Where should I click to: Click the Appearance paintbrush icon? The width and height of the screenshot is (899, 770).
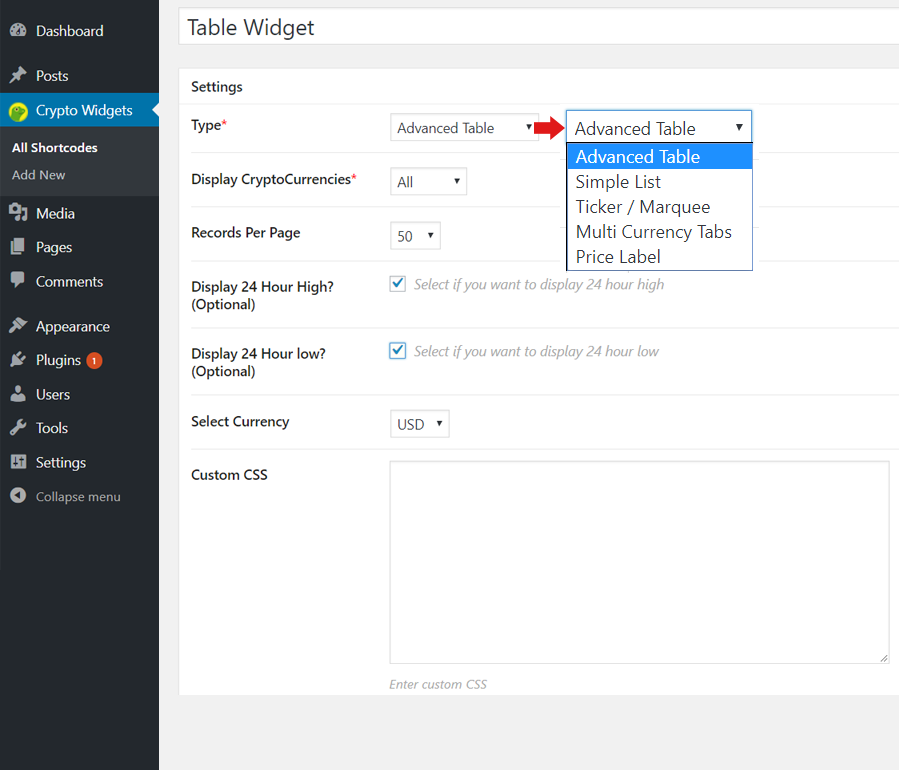[x=18, y=326]
